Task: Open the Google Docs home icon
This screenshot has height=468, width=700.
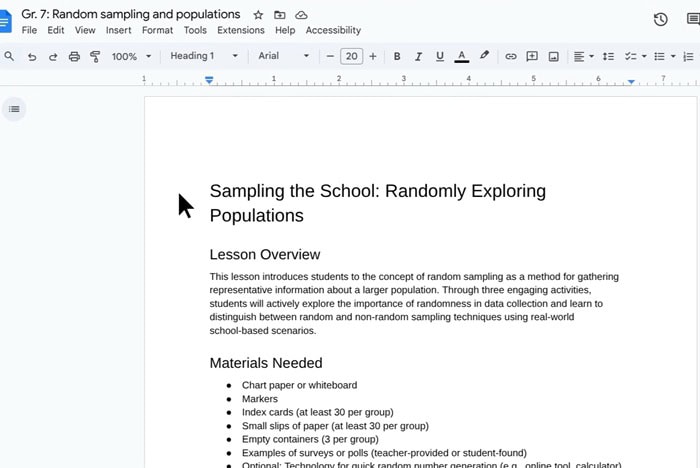Action: (x=5, y=21)
